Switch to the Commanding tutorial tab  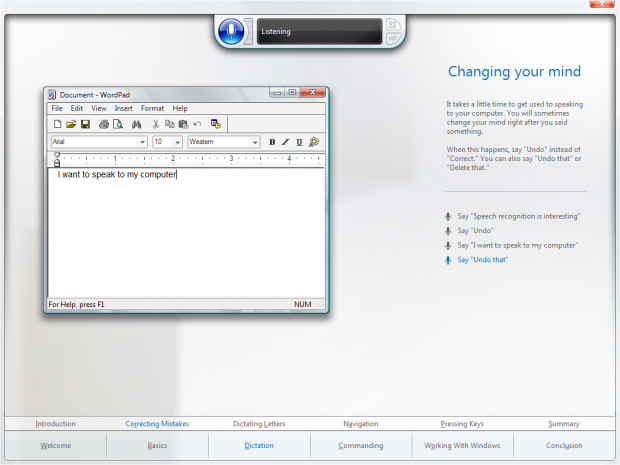click(x=360, y=446)
